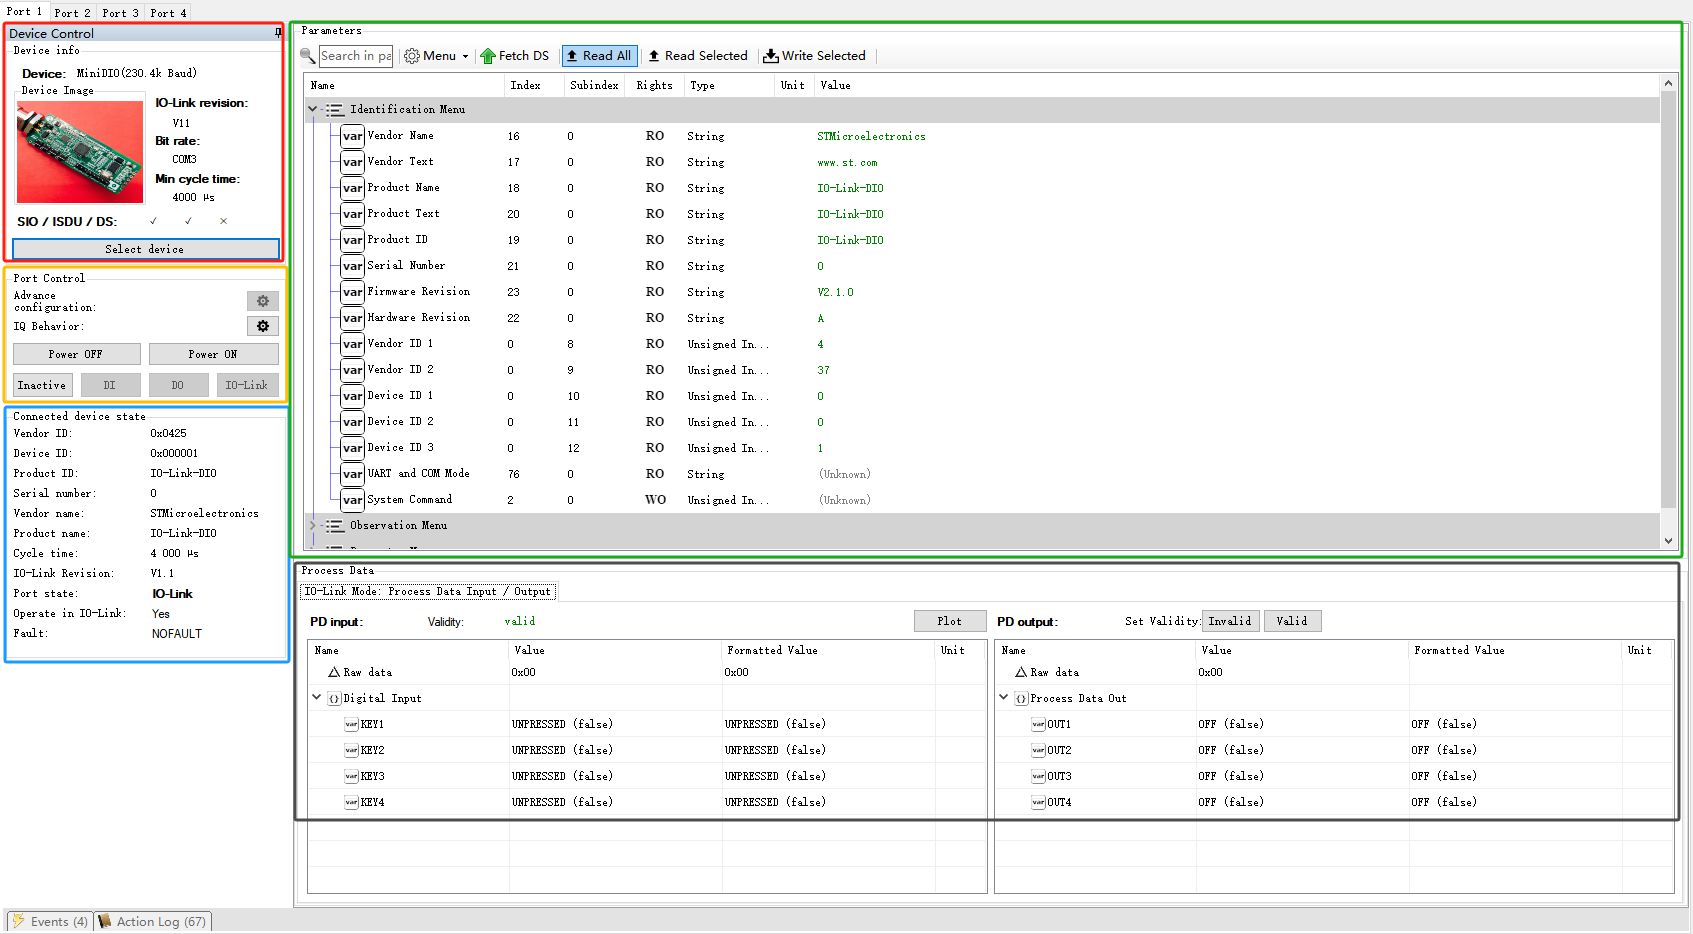Screen dimensions: 1693x934
Task: Collapse the Identification Menu group
Action: tap(312, 110)
